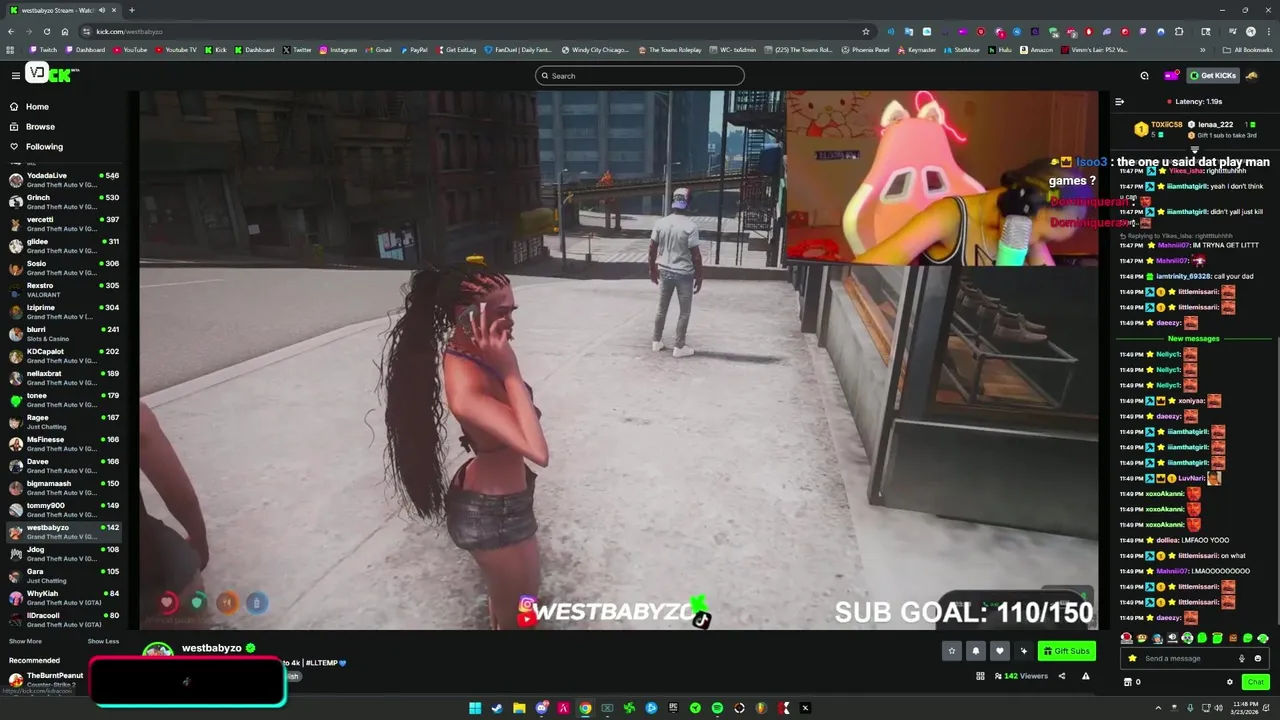Open the search-history icon beside Get KICKs
The height and width of the screenshot is (720, 1280).
1145,75
